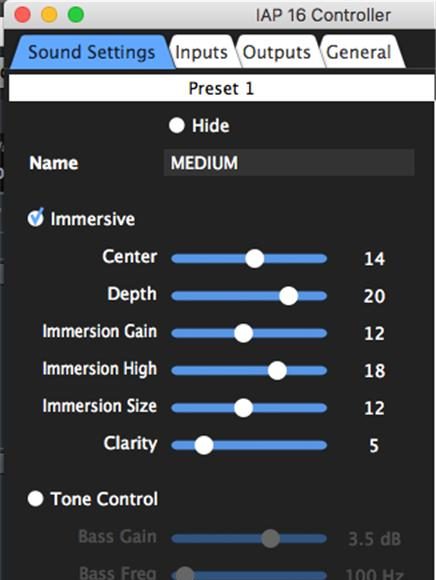
Task: Enable the Tone Control option
Action: (x=36, y=499)
